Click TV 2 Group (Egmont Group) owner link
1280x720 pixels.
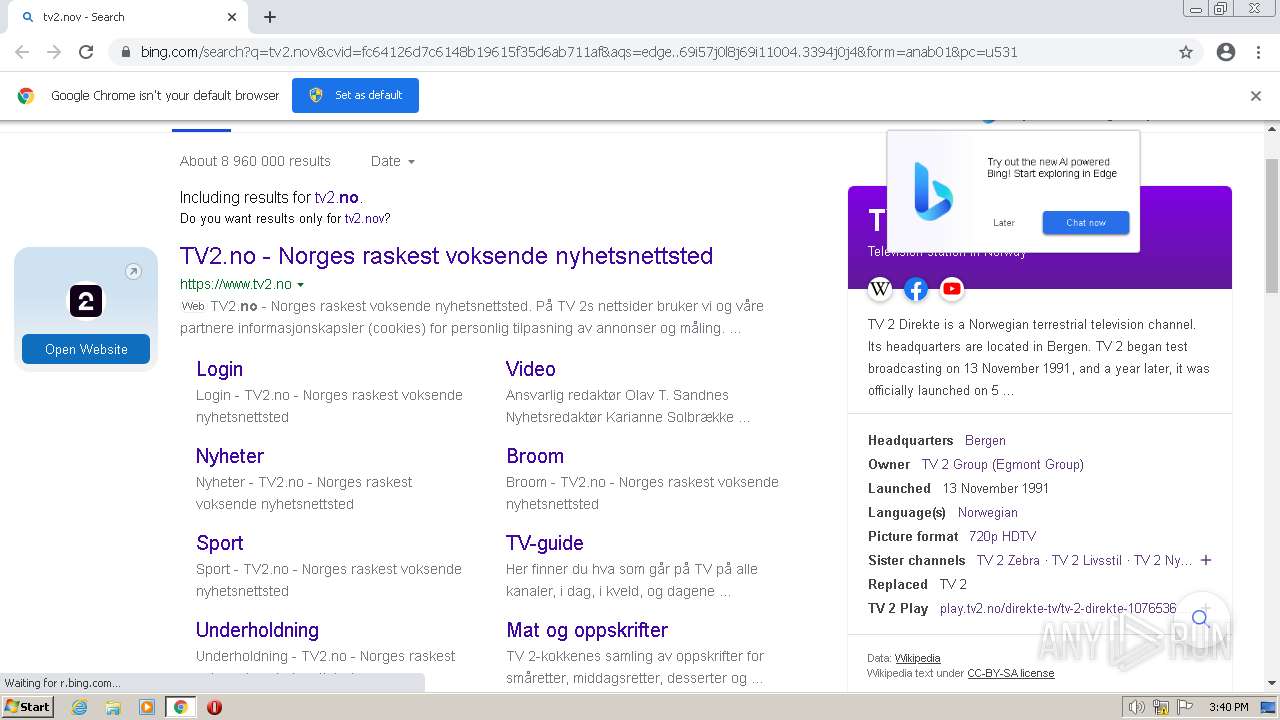click(x=1002, y=464)
